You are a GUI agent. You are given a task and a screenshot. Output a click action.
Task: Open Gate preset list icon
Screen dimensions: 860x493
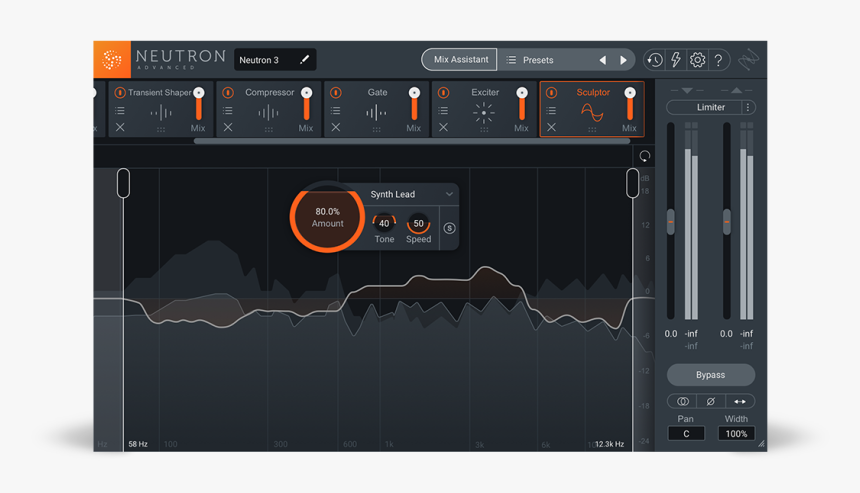pos(336,111)
